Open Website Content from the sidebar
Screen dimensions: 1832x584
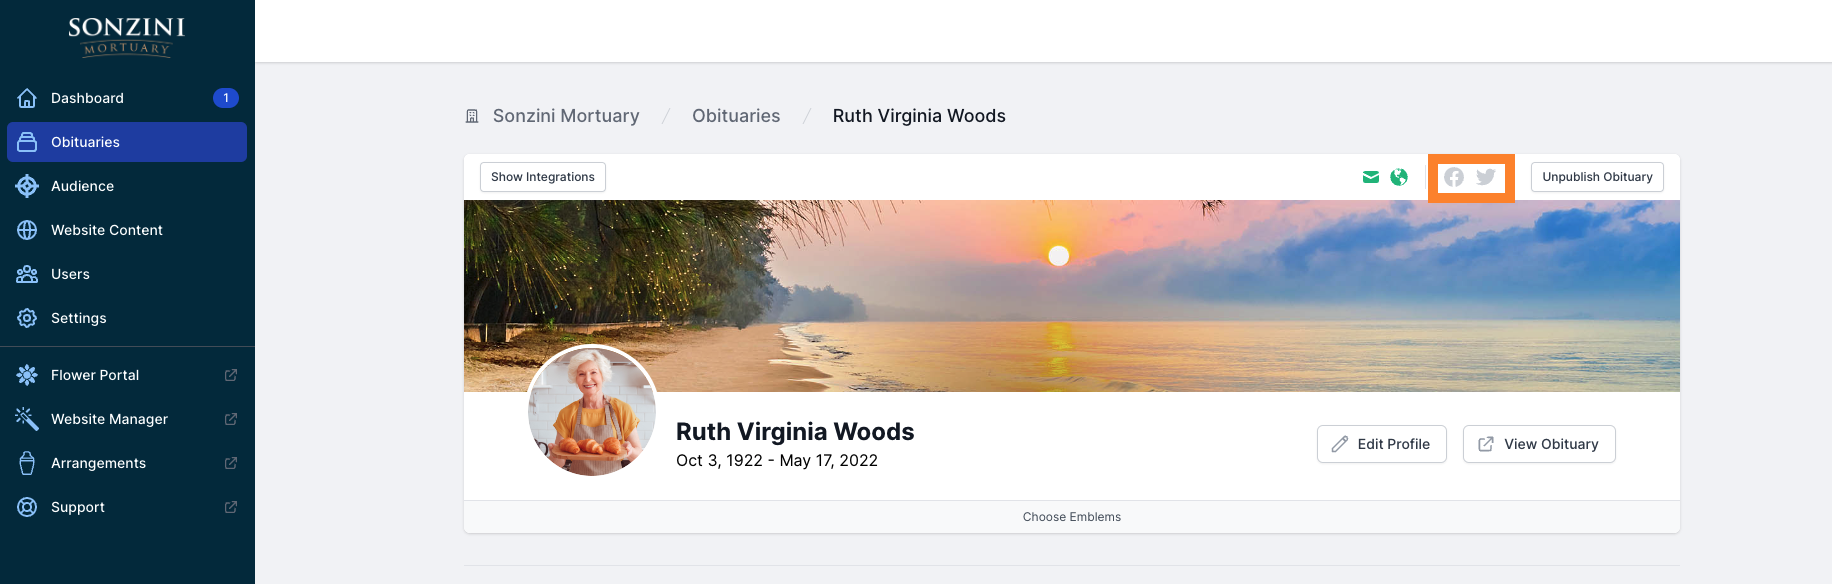[x=107, y=230]
